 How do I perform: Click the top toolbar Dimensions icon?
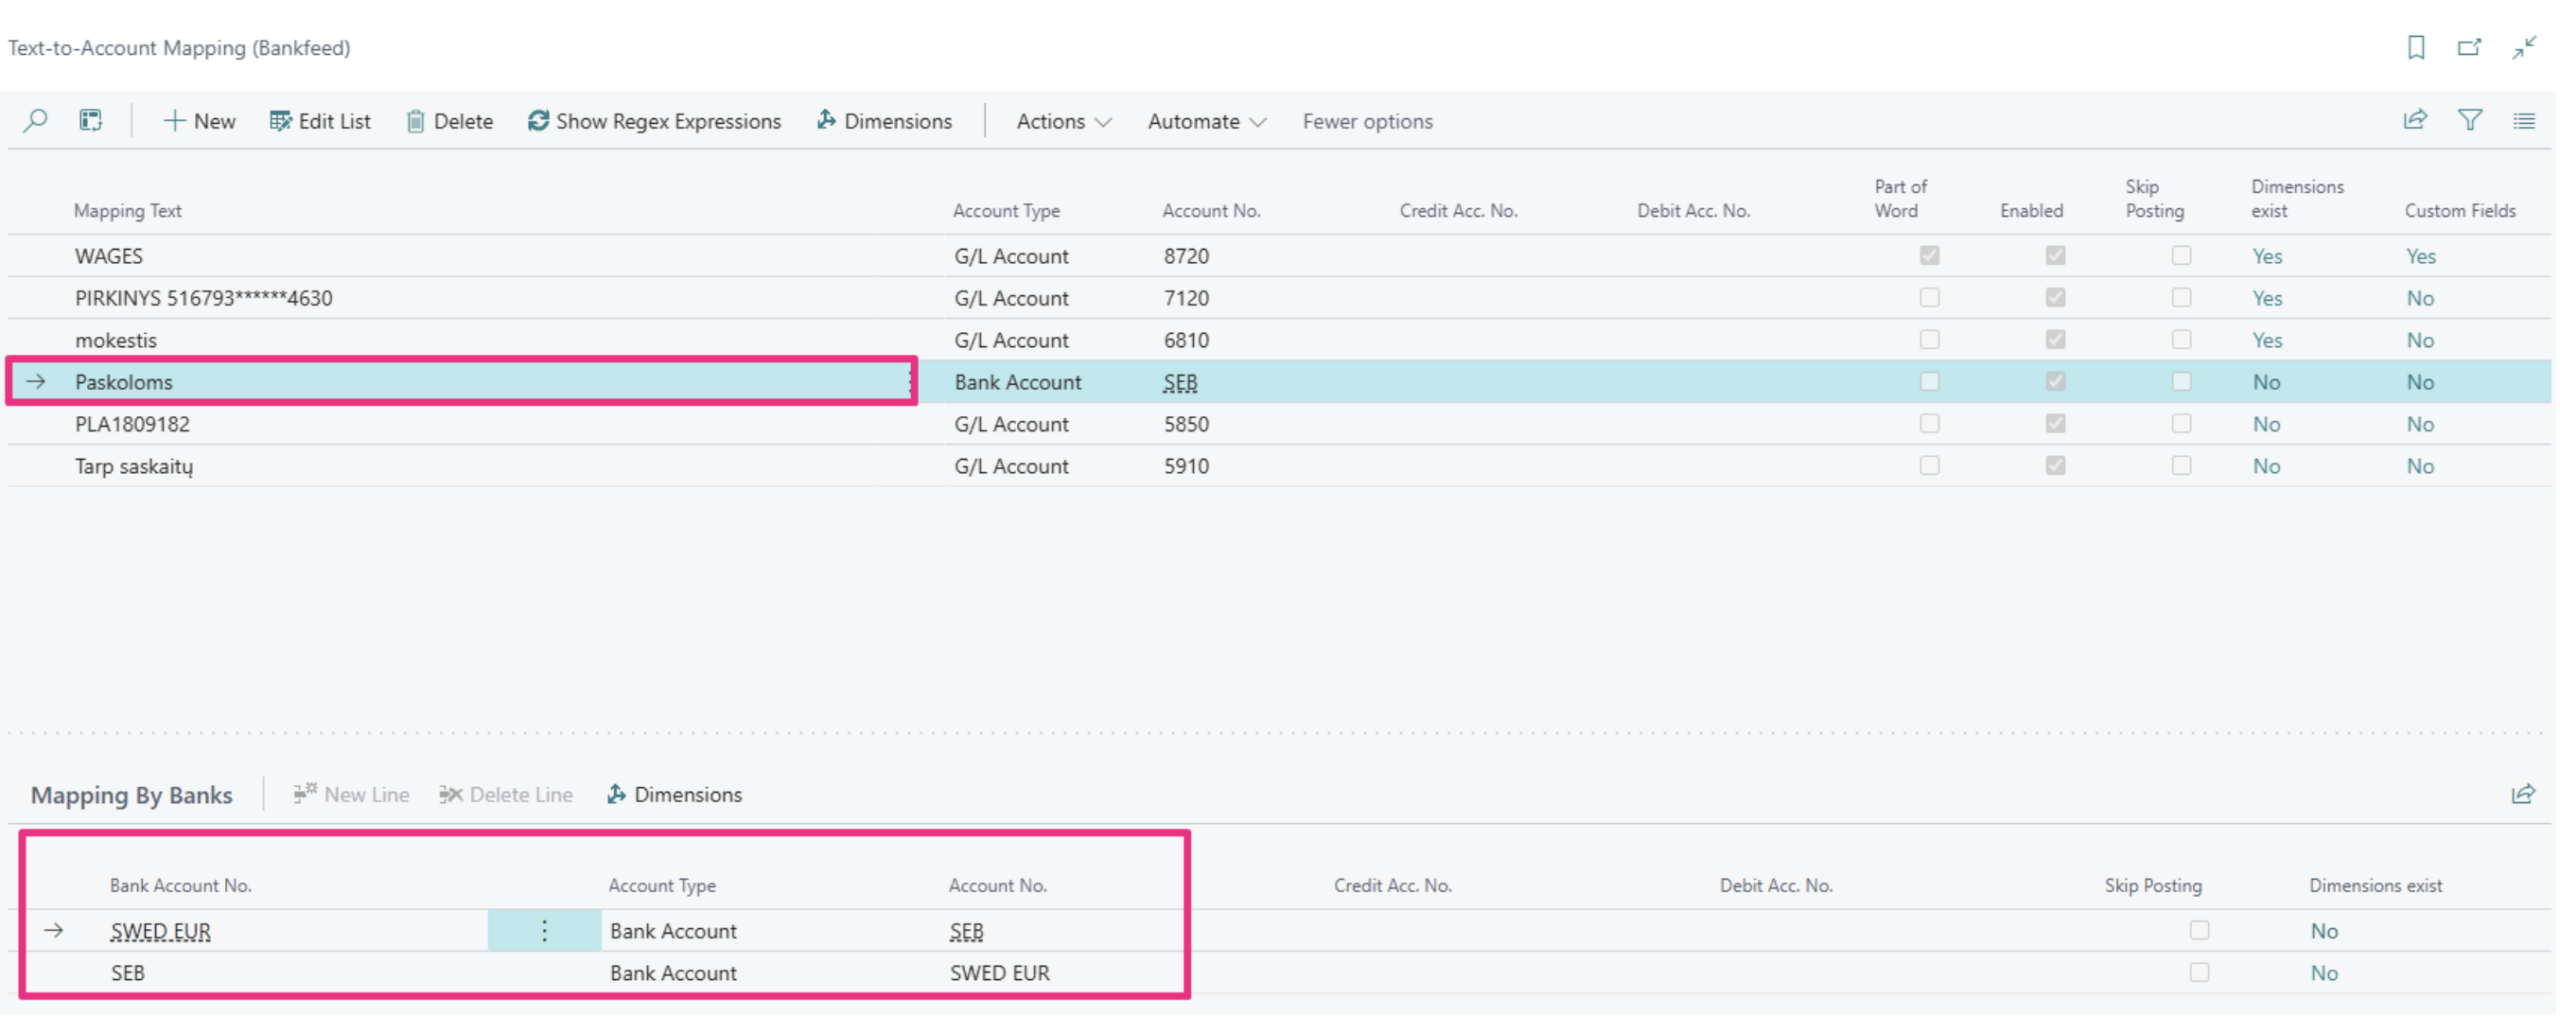(826, 121)
